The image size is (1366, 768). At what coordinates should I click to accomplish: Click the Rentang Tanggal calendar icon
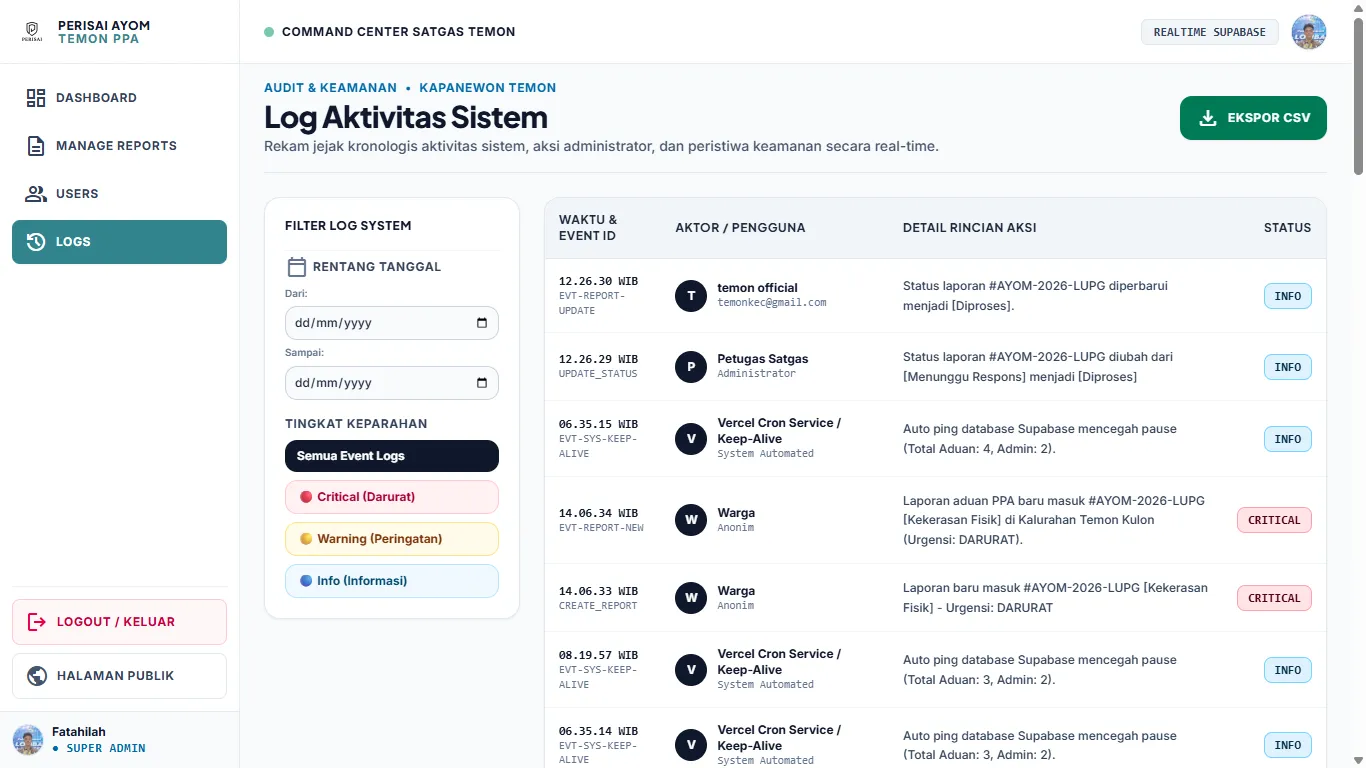pyautogui.click(x=296, y=267)
